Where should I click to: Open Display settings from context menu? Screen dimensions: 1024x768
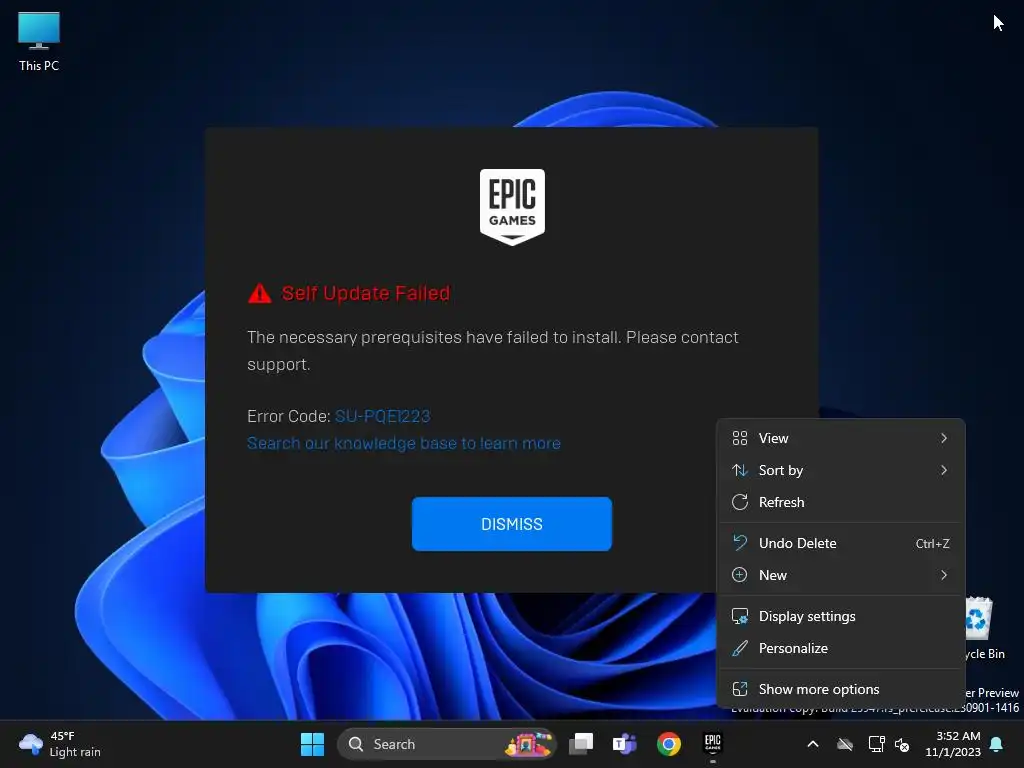pyautogui.click(x=840, y=616)
